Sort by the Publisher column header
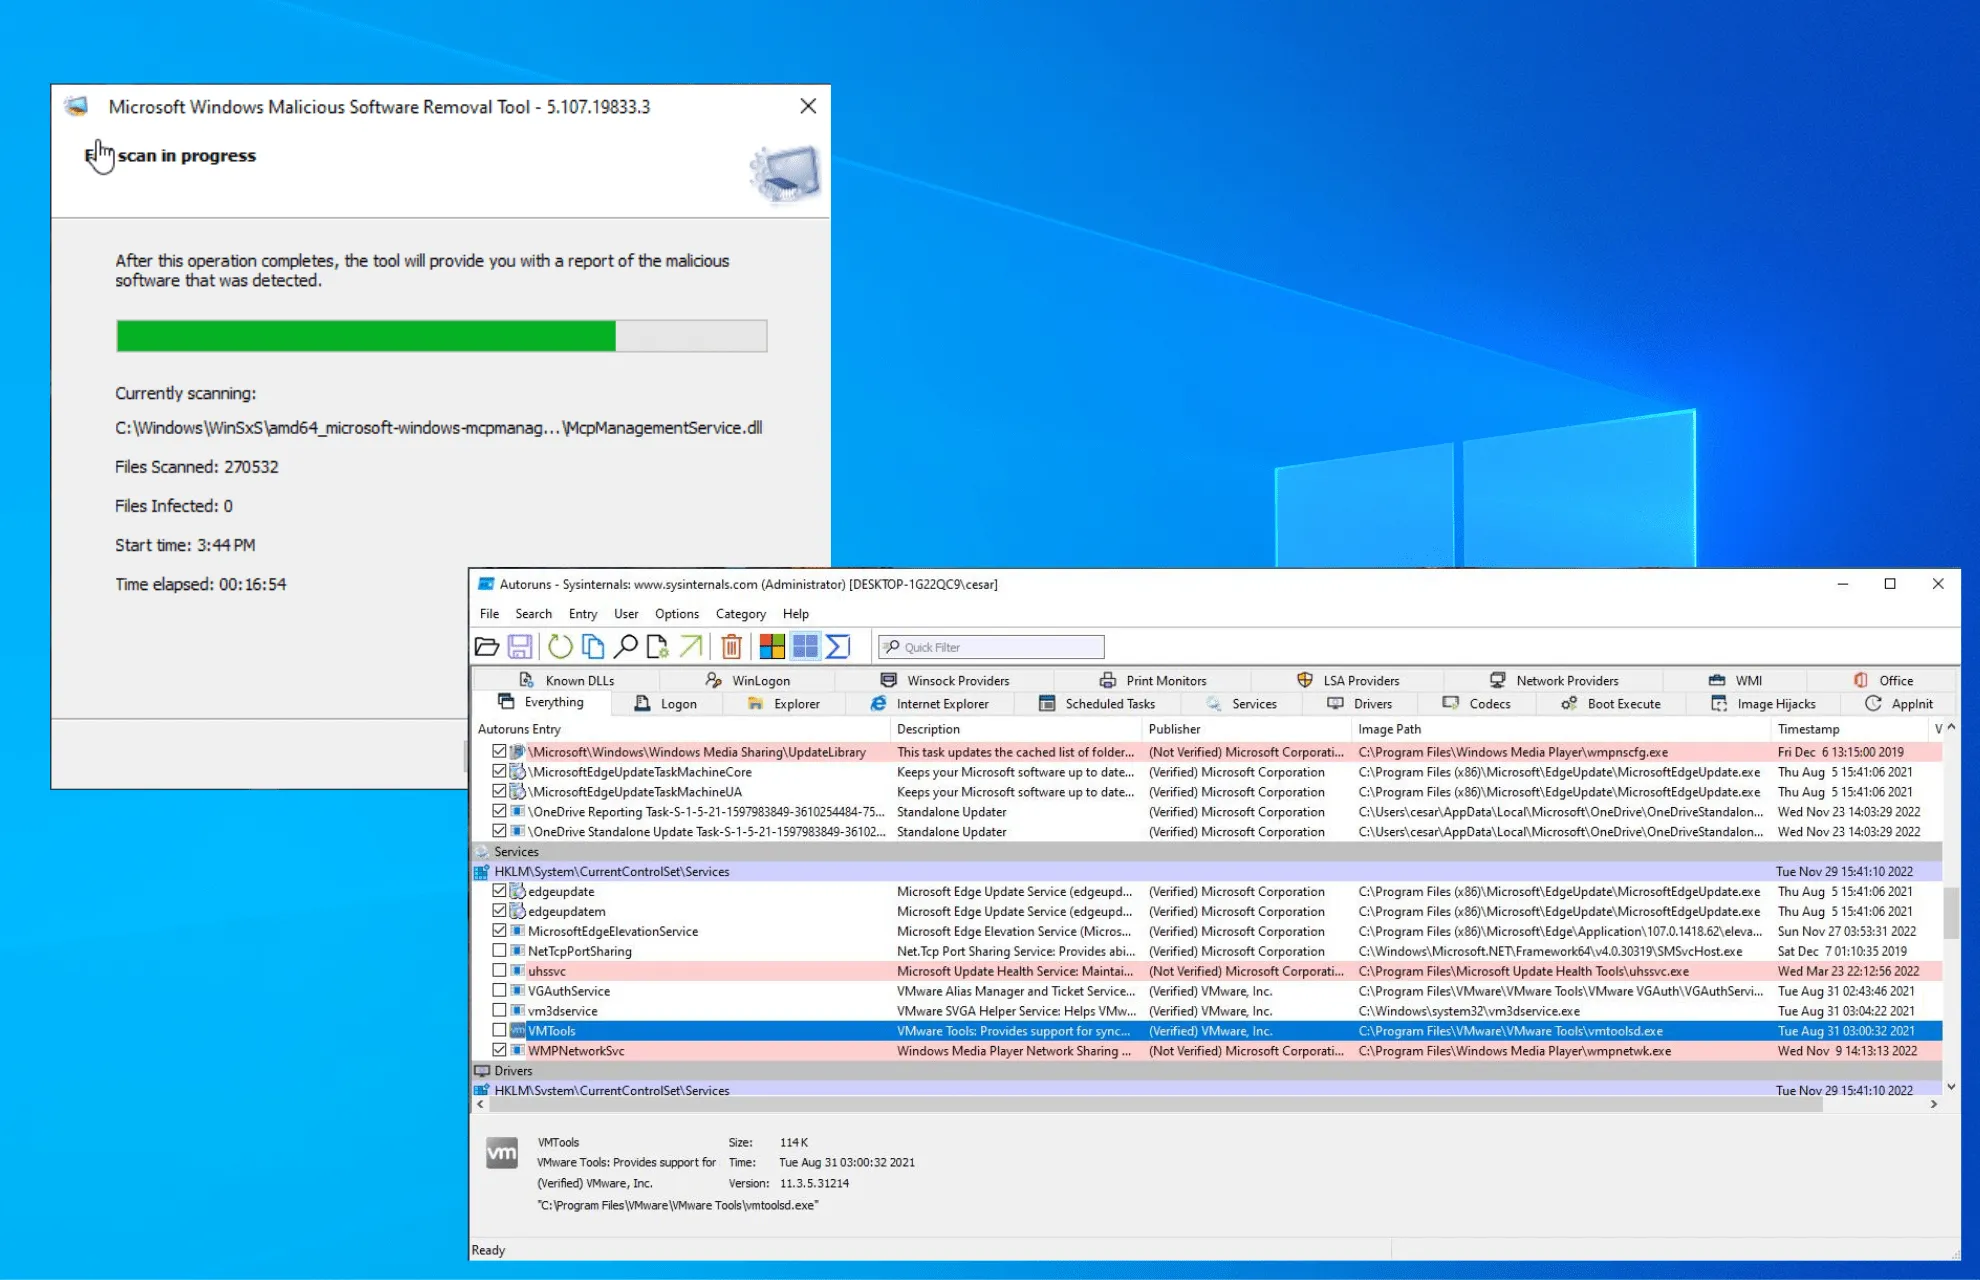1980x1280 pixels. point(1245,729)
